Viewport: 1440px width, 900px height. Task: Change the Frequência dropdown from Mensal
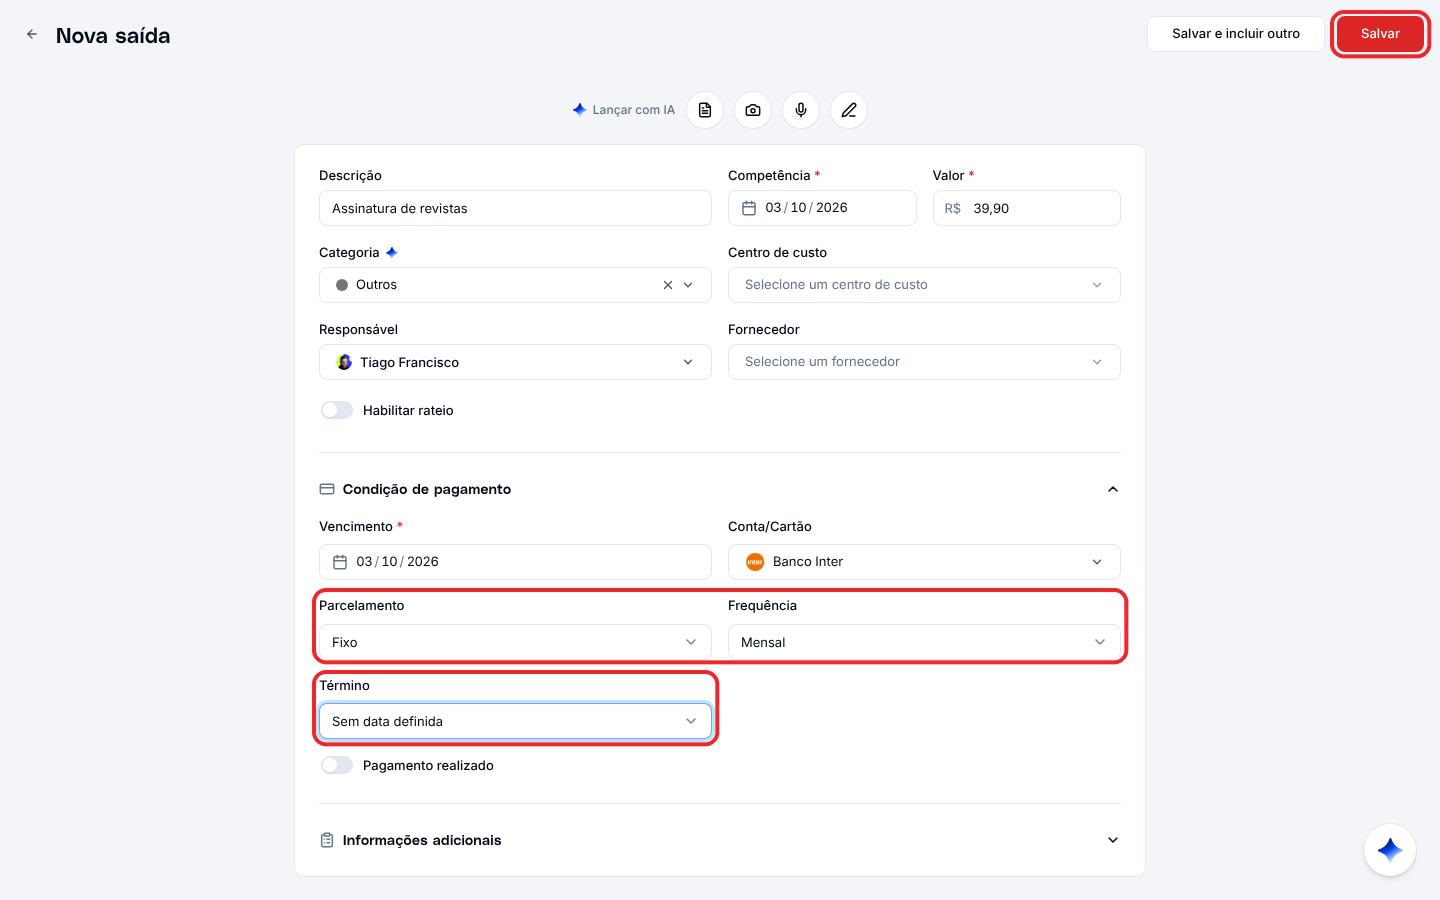coord(924,642)
